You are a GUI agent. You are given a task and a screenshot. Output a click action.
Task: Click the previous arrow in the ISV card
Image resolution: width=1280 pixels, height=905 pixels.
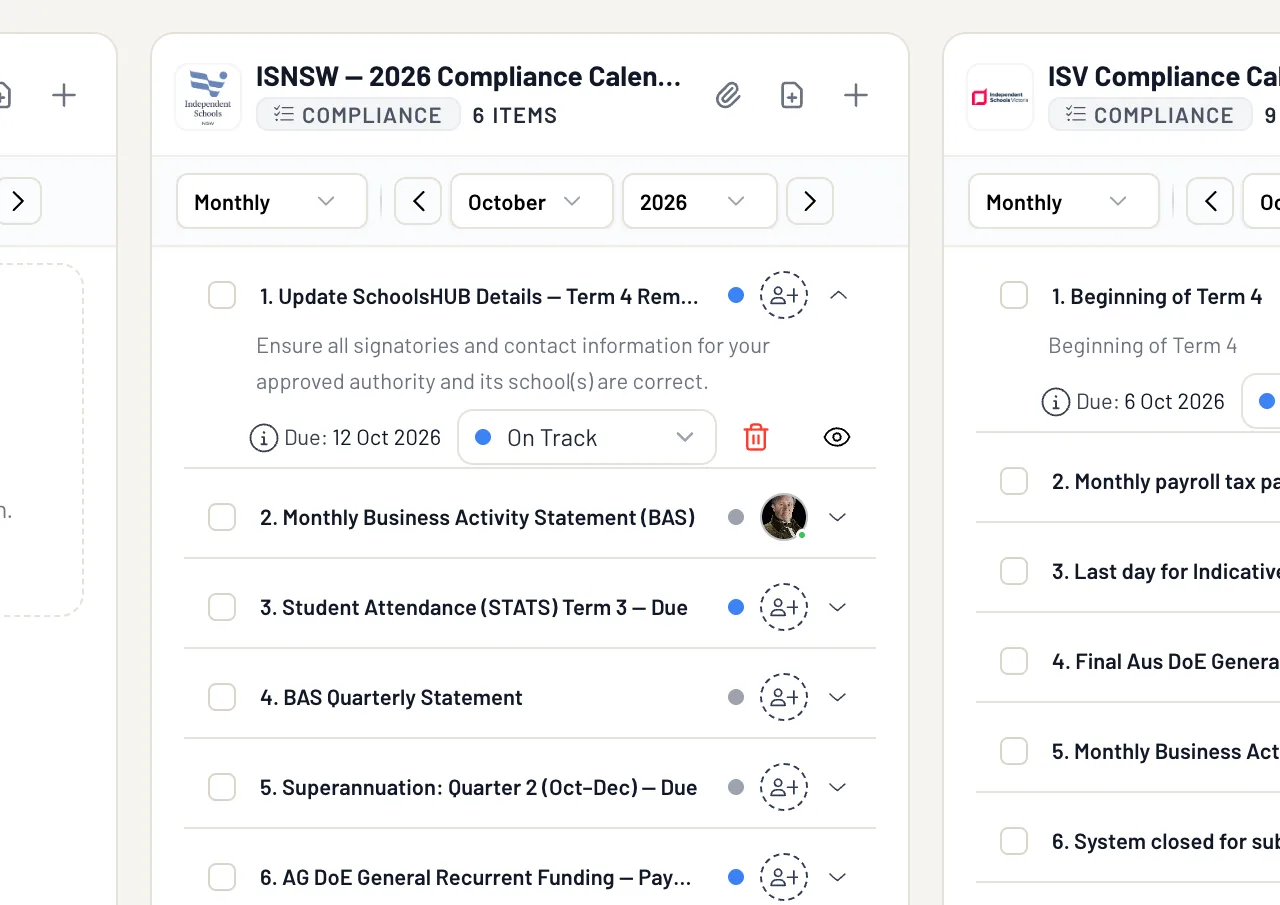1210,202
